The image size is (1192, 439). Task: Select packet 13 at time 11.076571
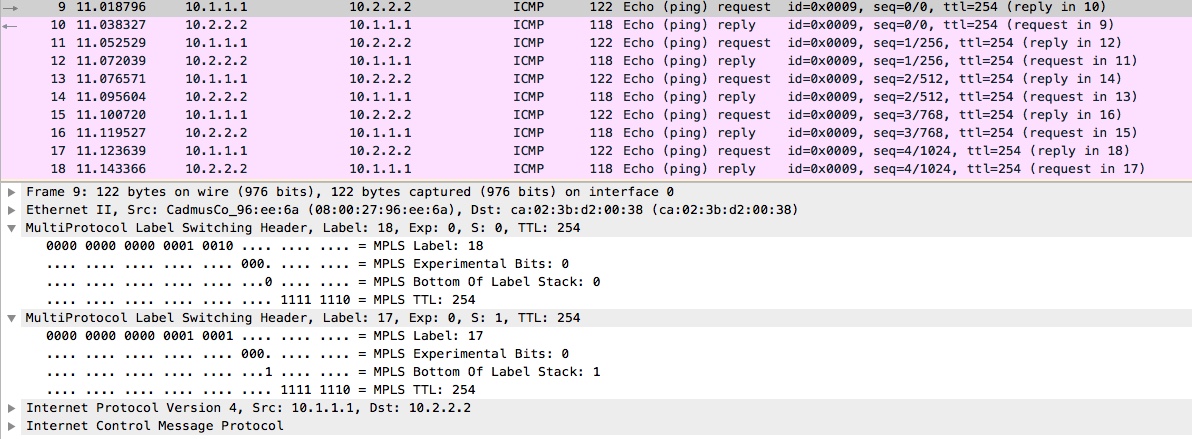coord(400,79)
